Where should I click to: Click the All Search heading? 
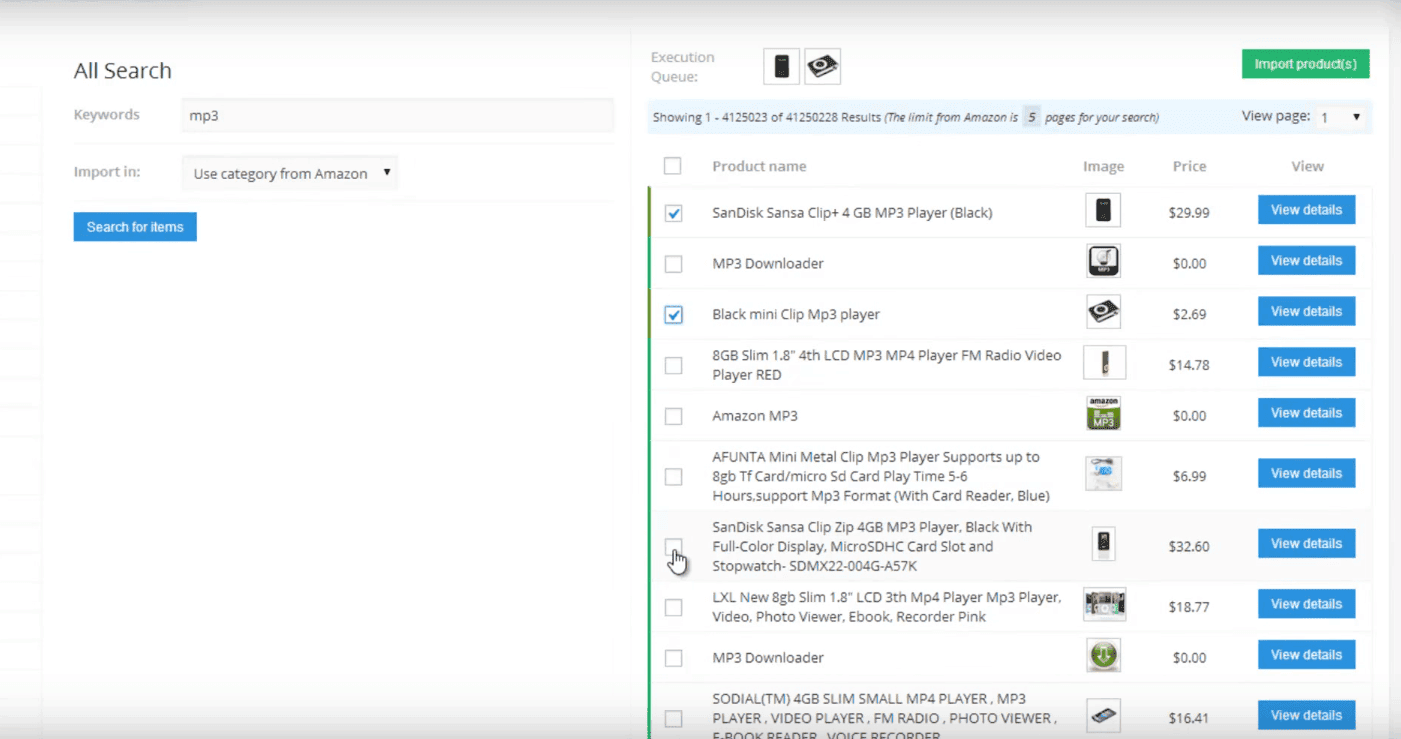[x=123, y=71]
